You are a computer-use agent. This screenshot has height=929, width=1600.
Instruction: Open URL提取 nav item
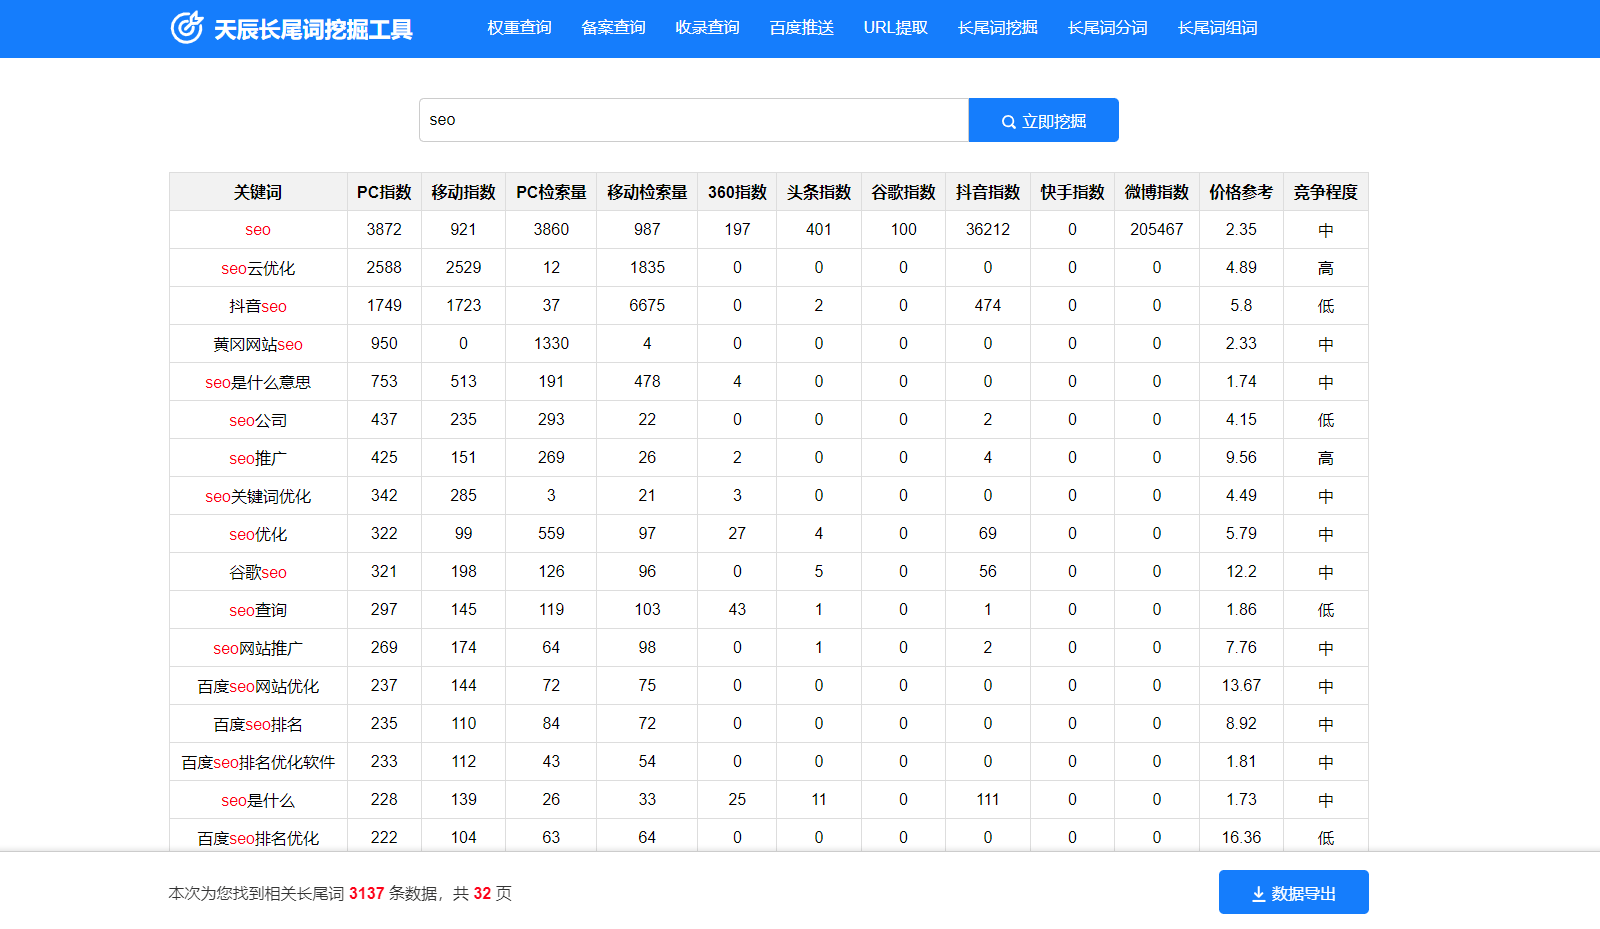pos(896,28)
